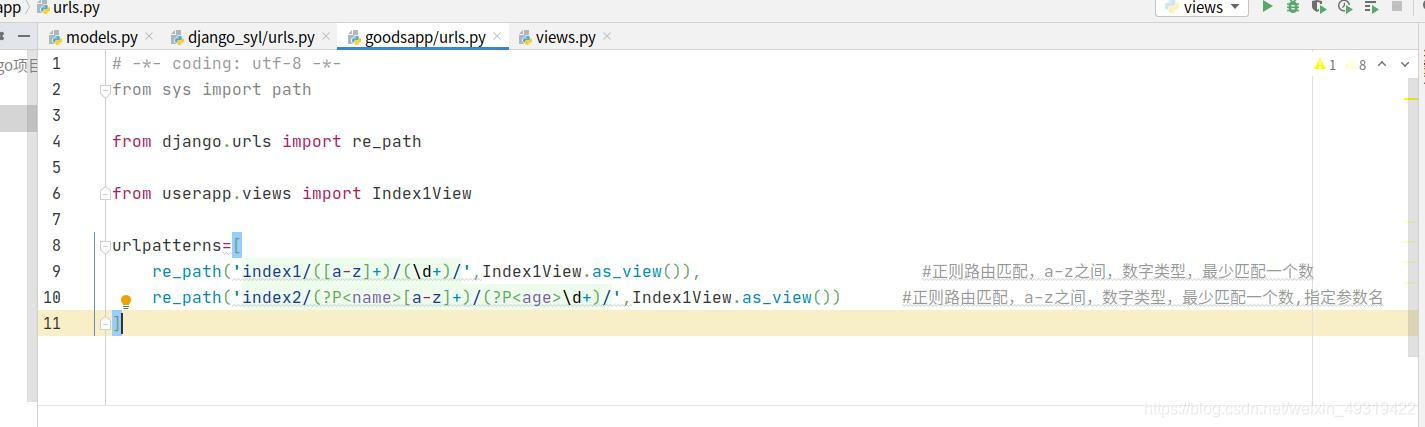Open the concurrency diagram run button
This screenshot has width=1425, height=427.
(1371, 7)
